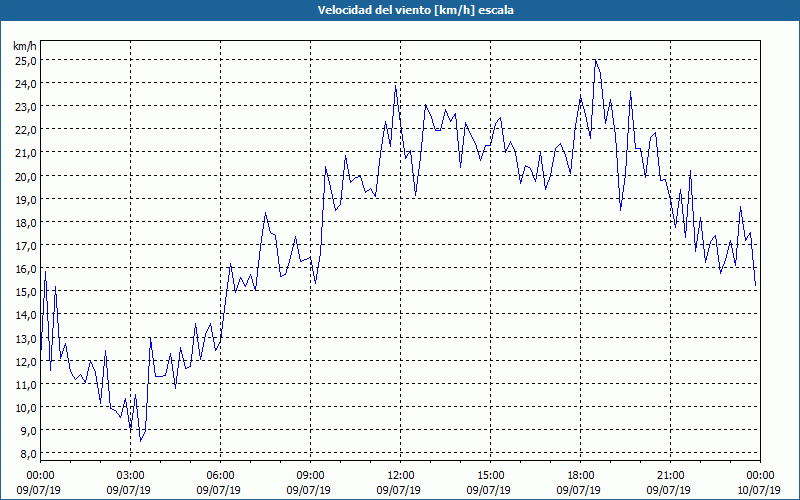Click the lowest point after 03:00
The image size is (800, 500).
pos(140,441)
